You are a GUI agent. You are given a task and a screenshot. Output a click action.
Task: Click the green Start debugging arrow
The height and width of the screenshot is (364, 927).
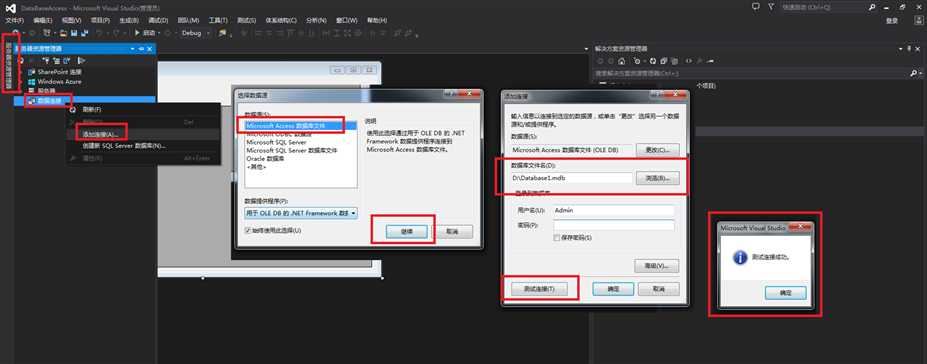138,33
